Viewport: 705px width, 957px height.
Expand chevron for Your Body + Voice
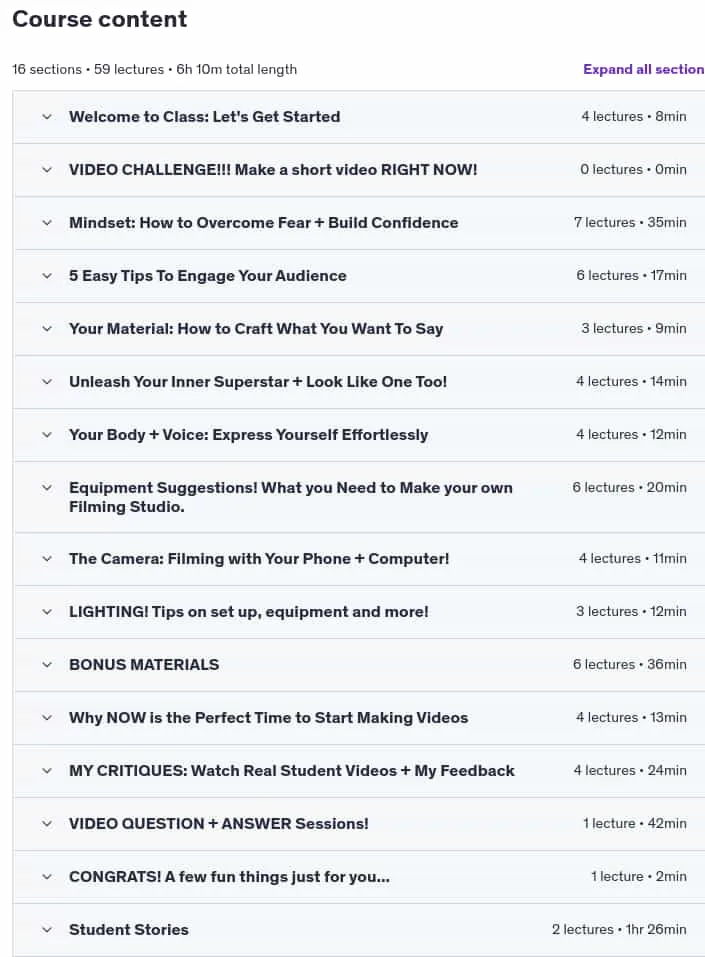[47, 435]
